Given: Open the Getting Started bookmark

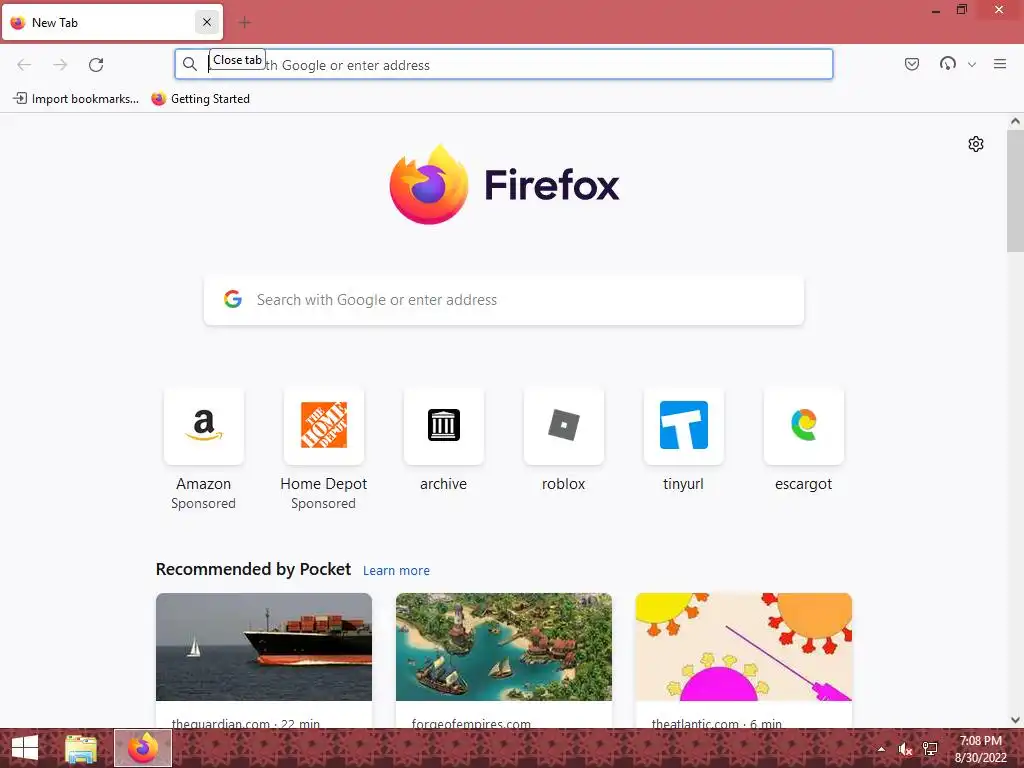Looking at the screenshot, I should [x=200, y=99].
